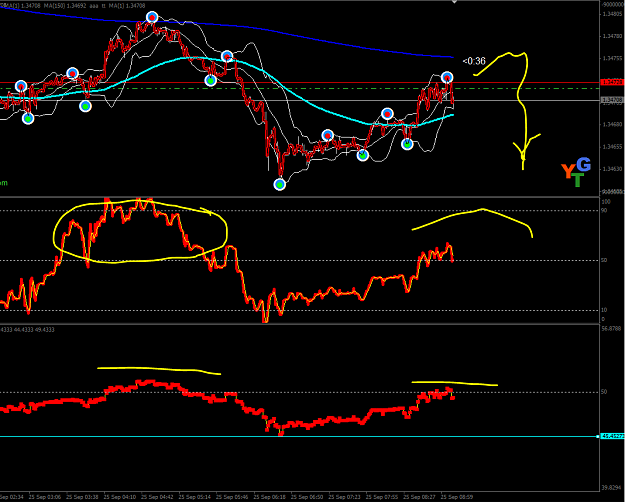625x503 pixels.
Task: Click the 25 Sep 05:14 time label
Action: coord(195,497)
